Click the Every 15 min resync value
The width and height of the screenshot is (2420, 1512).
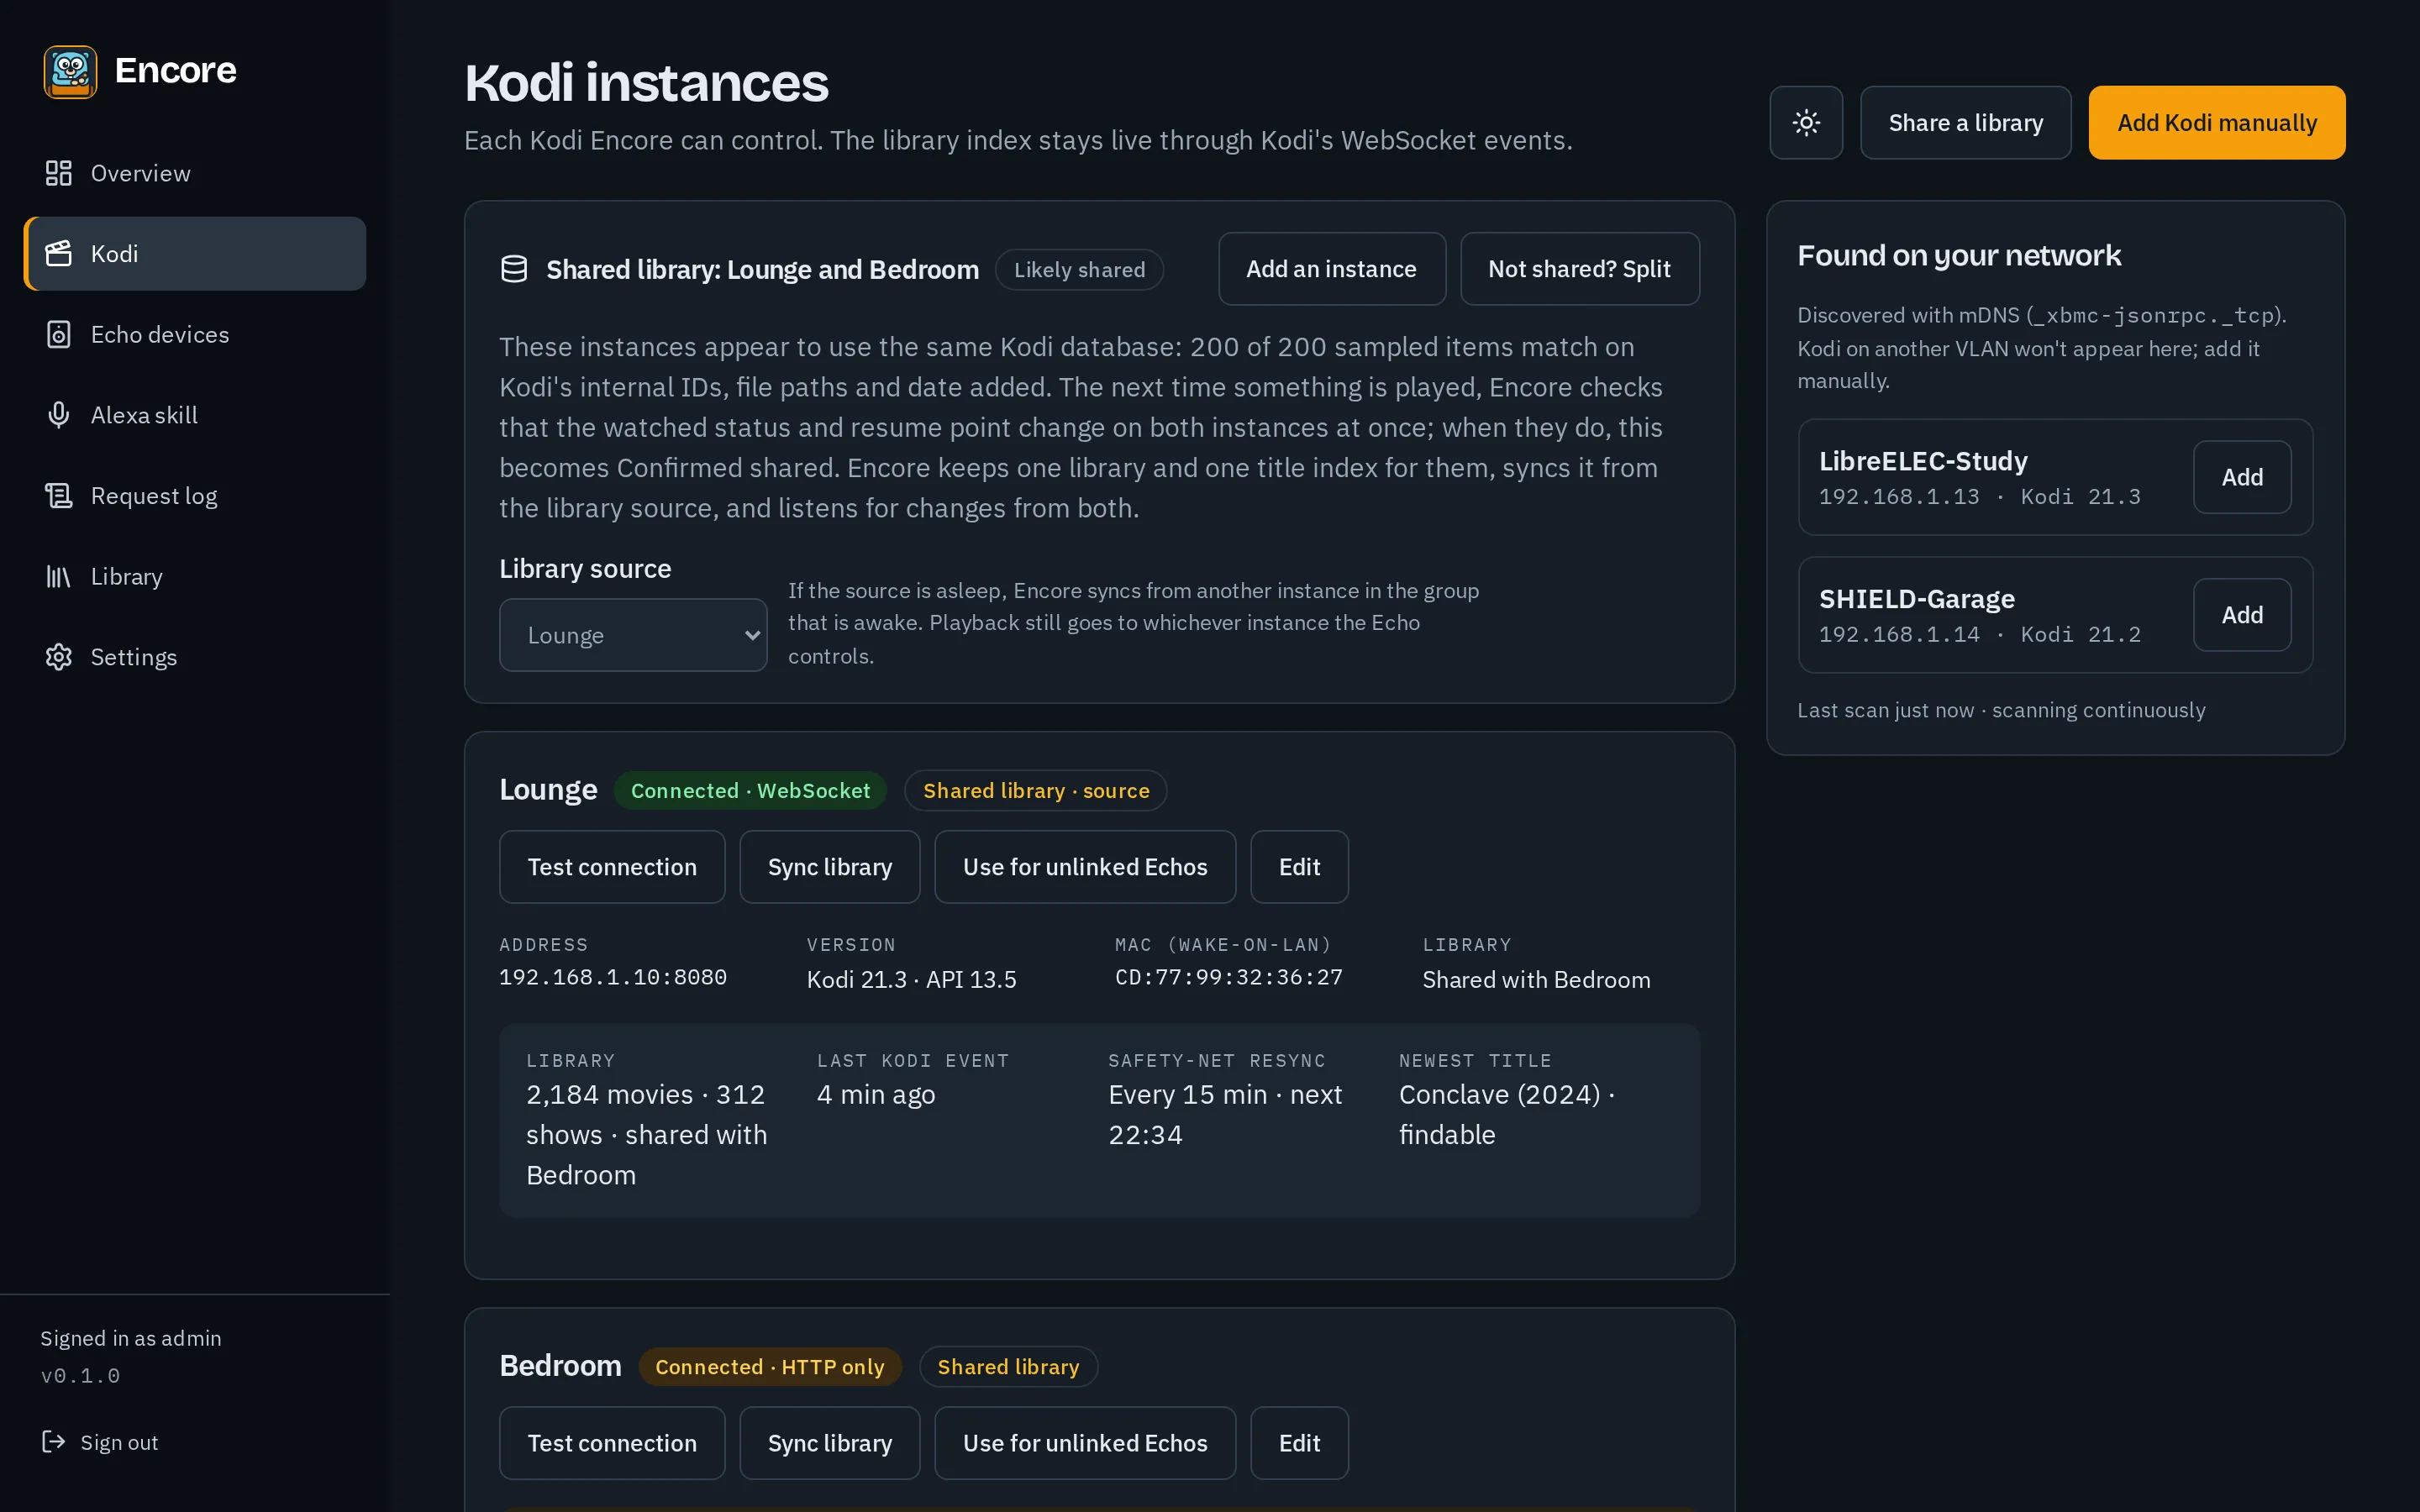pyautogui.click(x=1225, y=1115)
